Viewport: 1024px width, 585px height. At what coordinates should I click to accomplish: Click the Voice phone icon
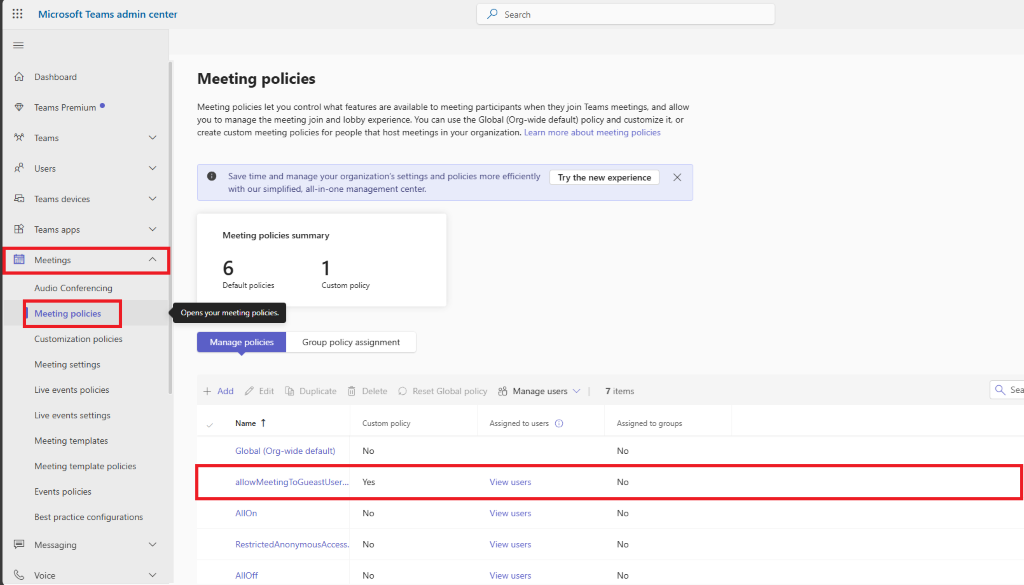pyautogui.click(x=19, y=575)
